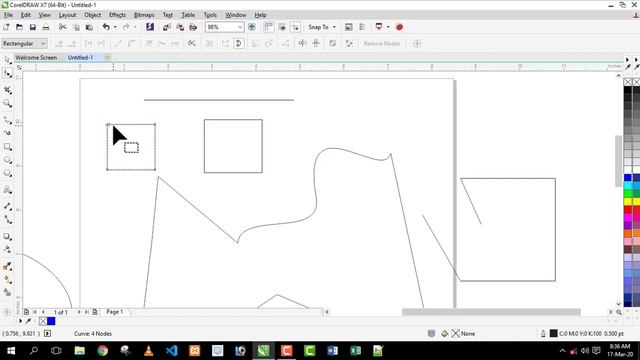Select the Rectangle tool in the toolbox
Image resolution: width=640 pixels, height=360 pixels.
(x=7, y=147)
